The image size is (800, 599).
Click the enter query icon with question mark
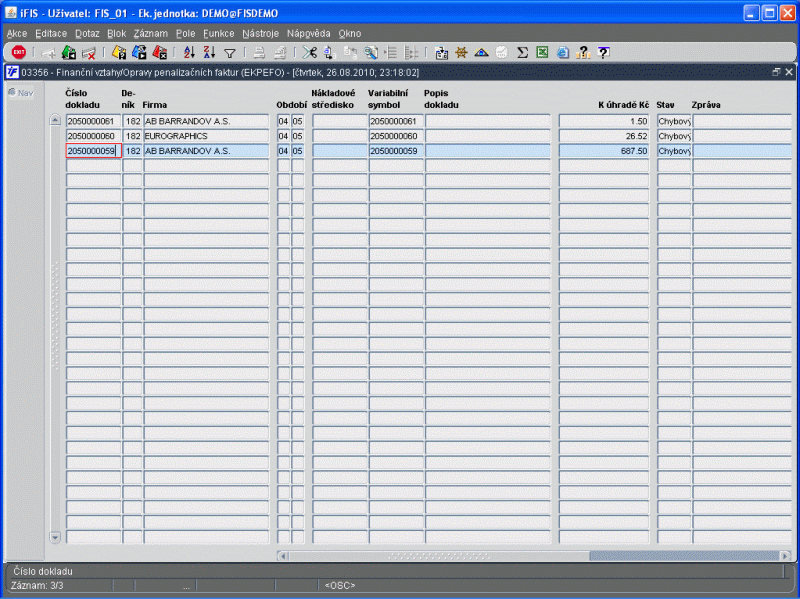119,52
